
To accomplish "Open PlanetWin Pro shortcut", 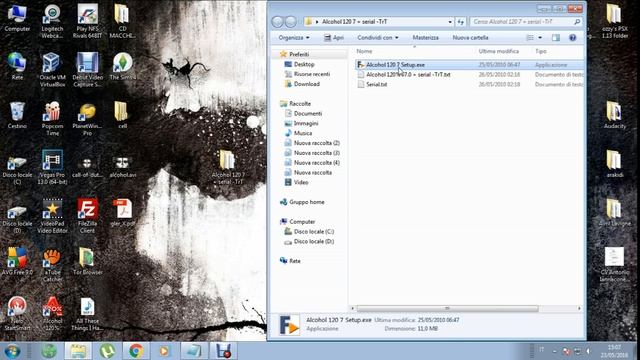I will (x=87, y=118).
